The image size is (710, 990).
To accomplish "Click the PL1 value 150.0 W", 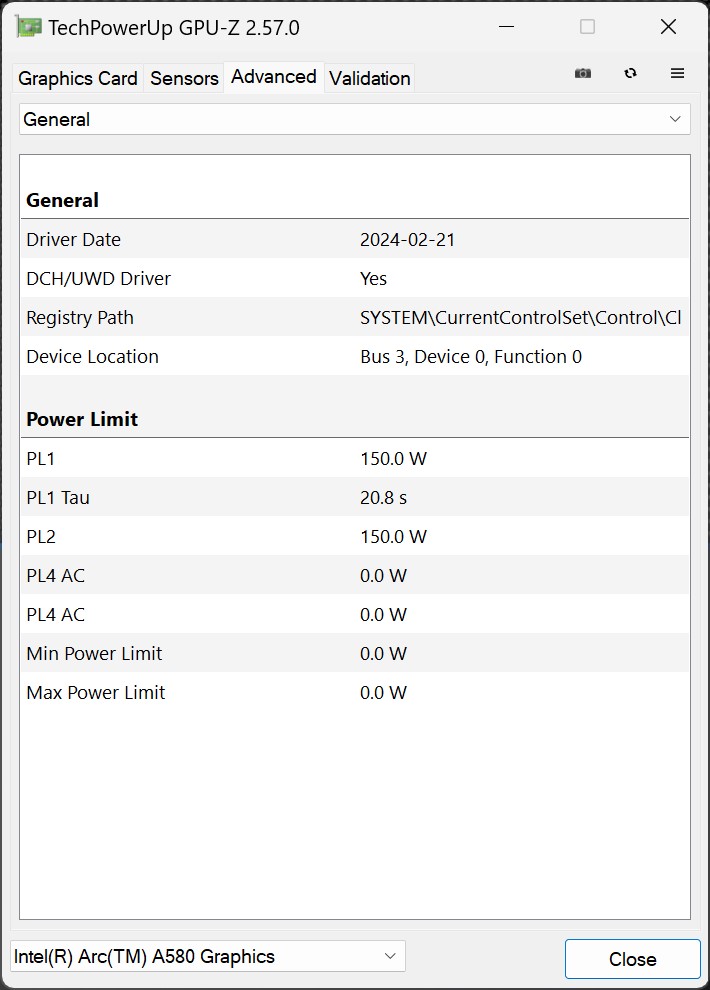I will (x=393, y=458).
